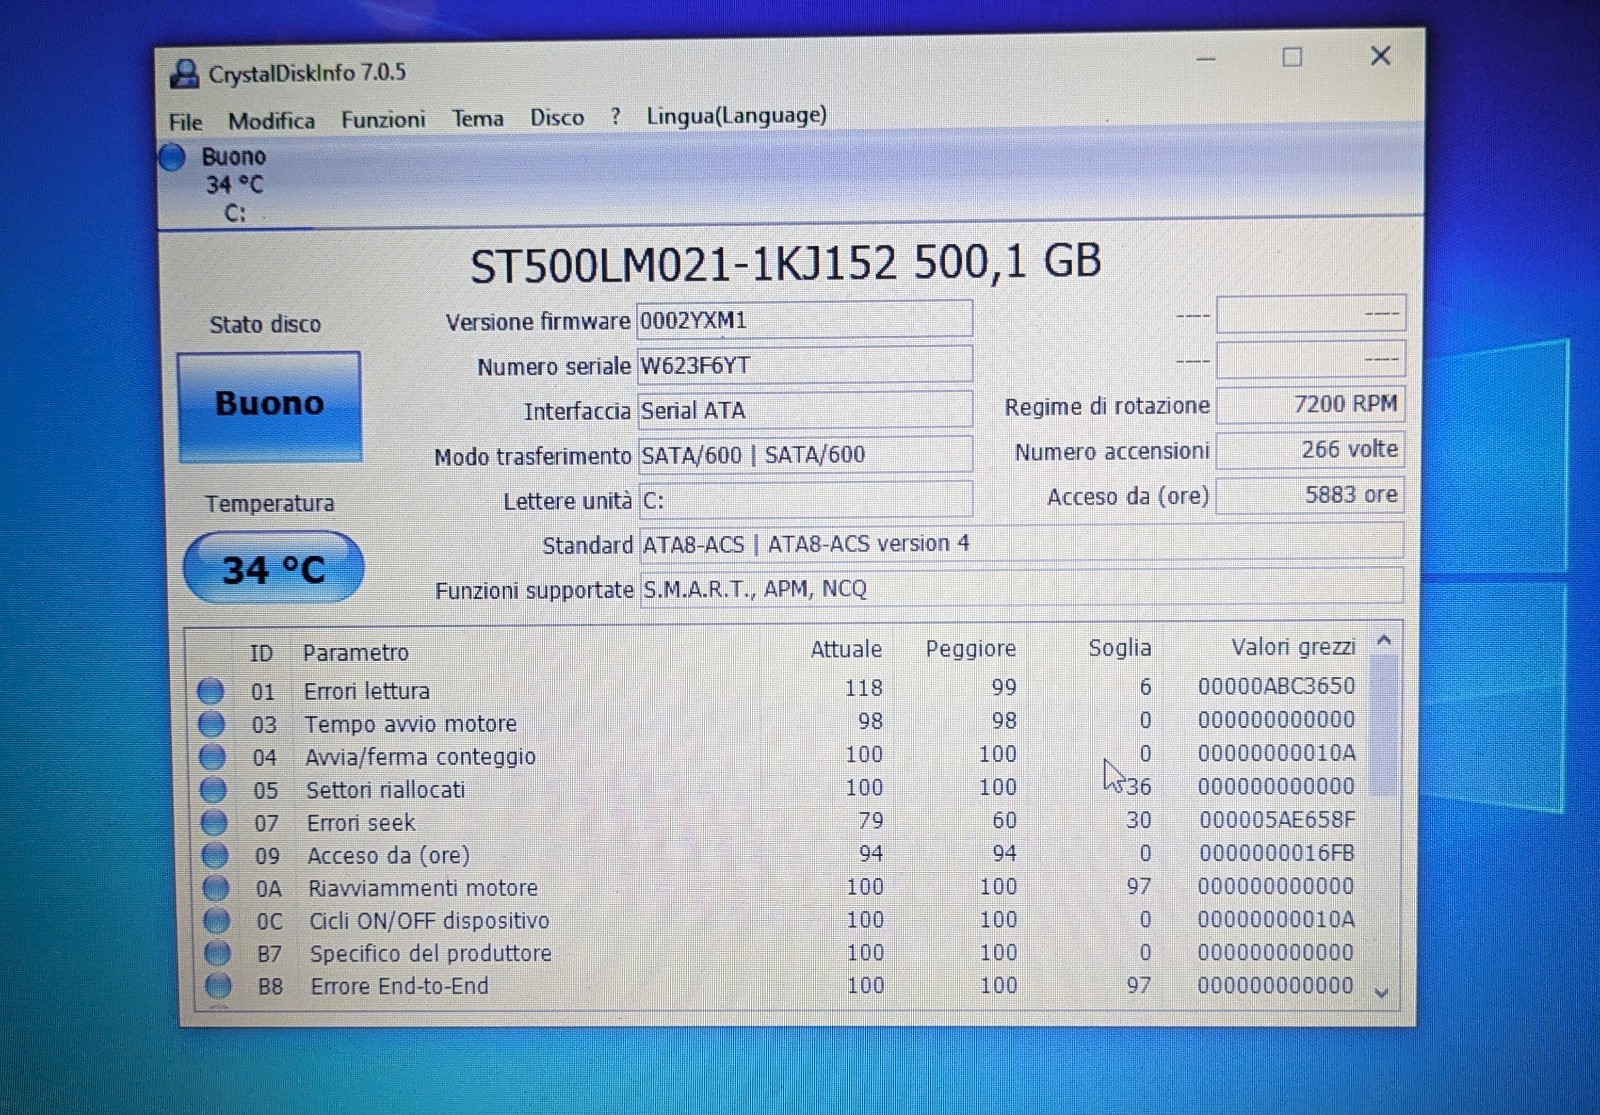
Task: Click the Interfaccia field Serial ATA
Action: [x=804, y=409]
